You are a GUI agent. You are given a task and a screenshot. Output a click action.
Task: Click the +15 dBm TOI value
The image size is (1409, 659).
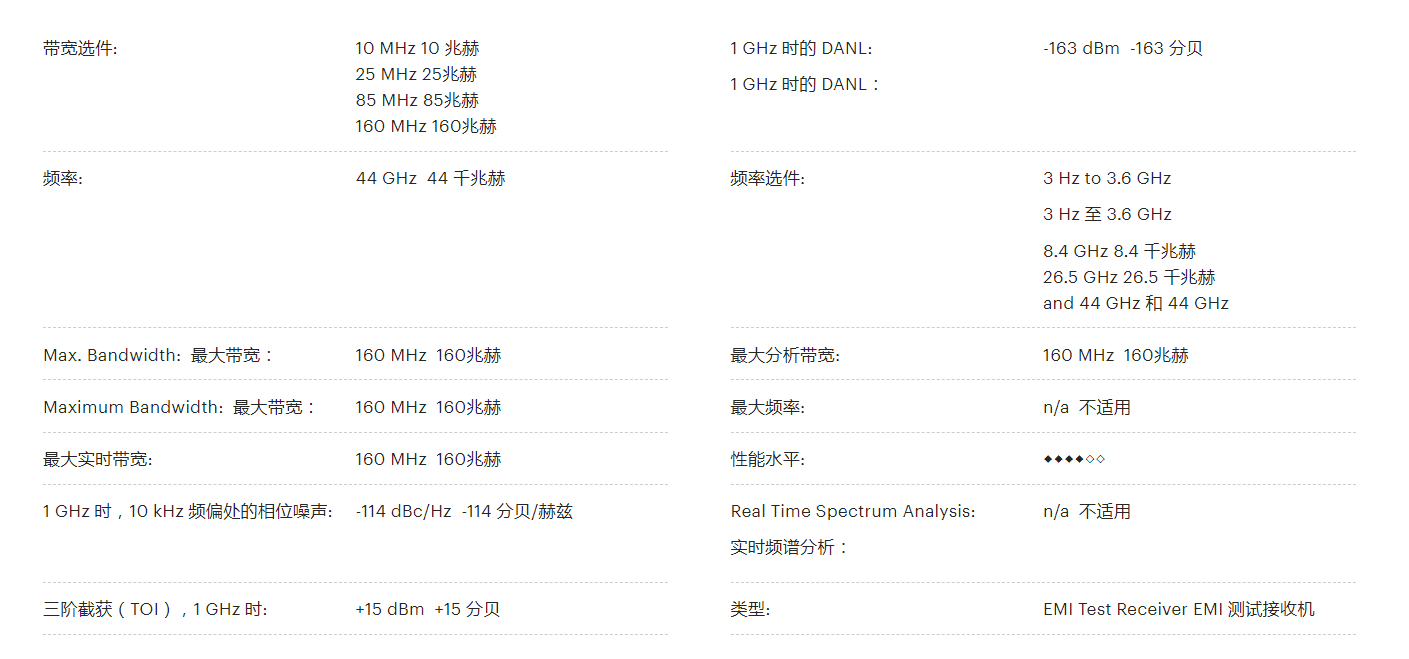[427, 609]
